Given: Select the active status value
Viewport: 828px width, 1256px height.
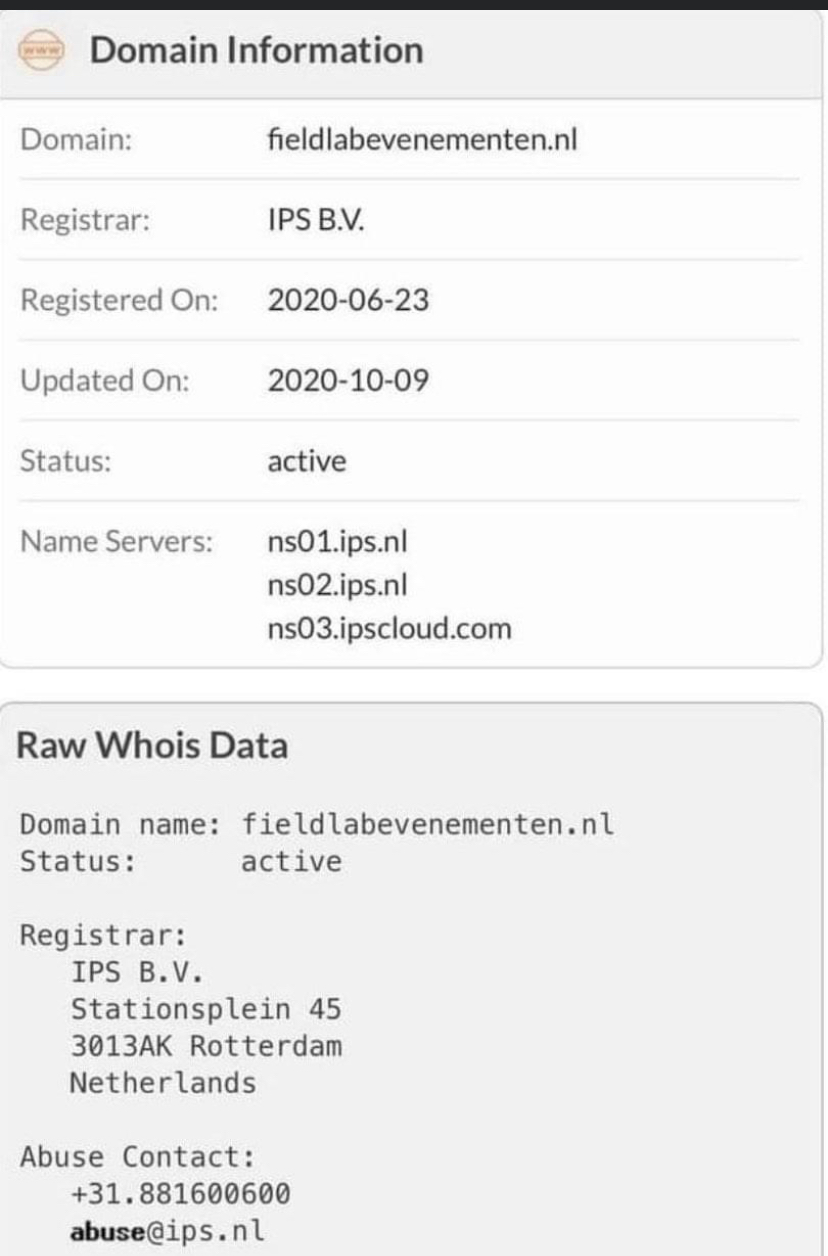Looking at the screenshot, I should 307,461.
